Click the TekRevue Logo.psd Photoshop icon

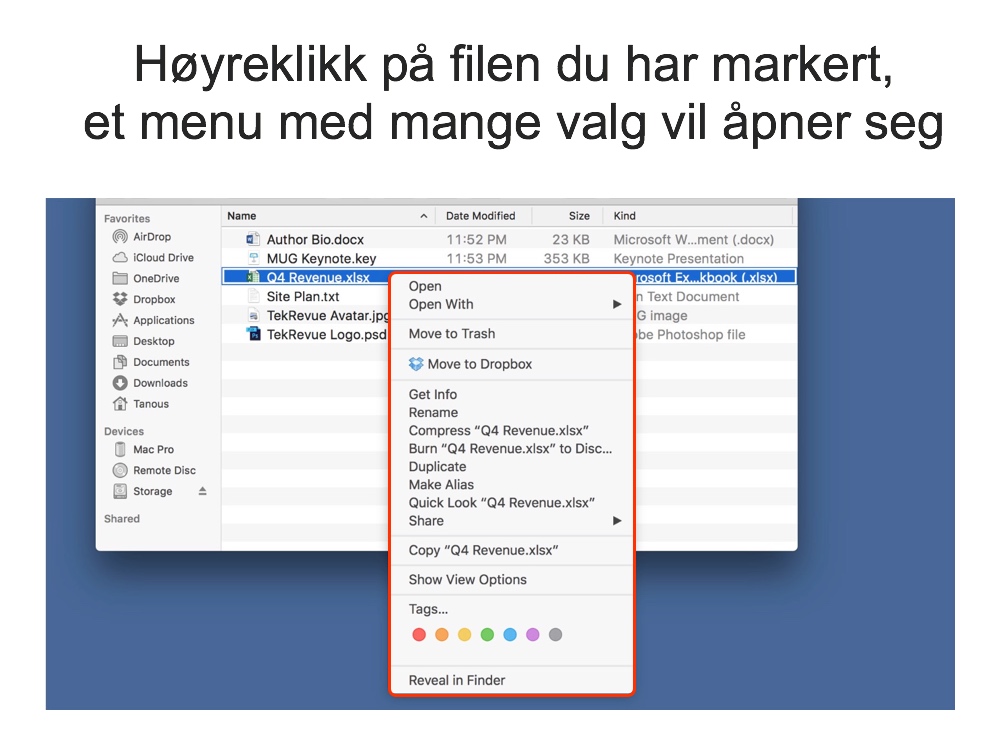253,335
